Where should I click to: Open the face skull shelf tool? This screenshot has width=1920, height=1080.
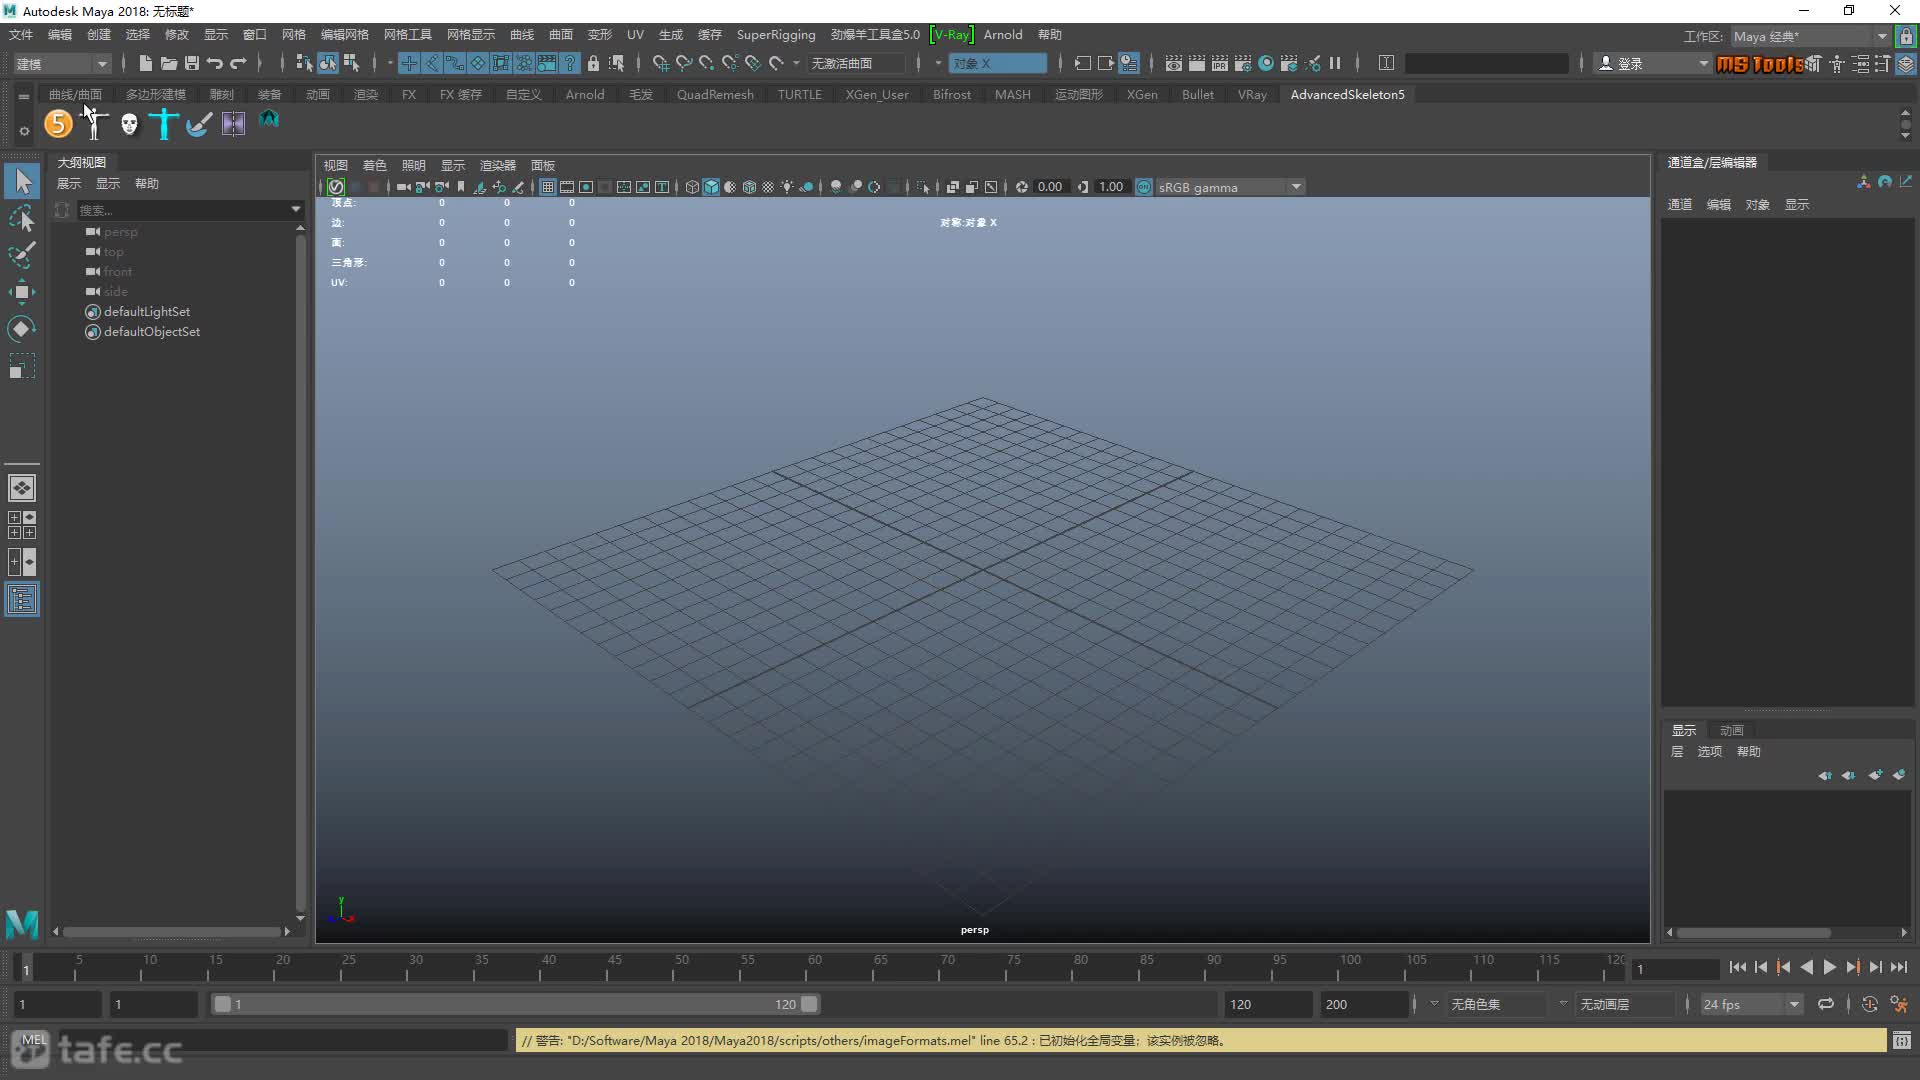(129, 124)
